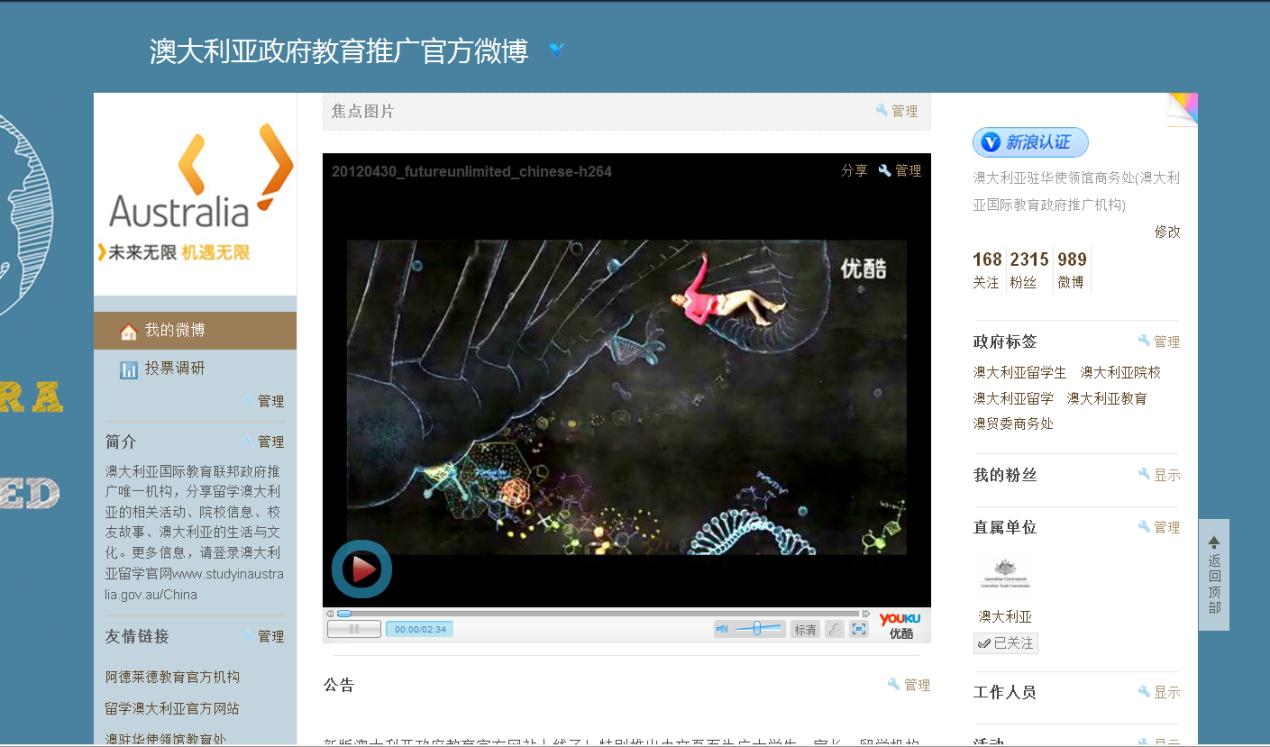Click 分享 on the video header
This screenshot has height=747, width=1270.
854,171
